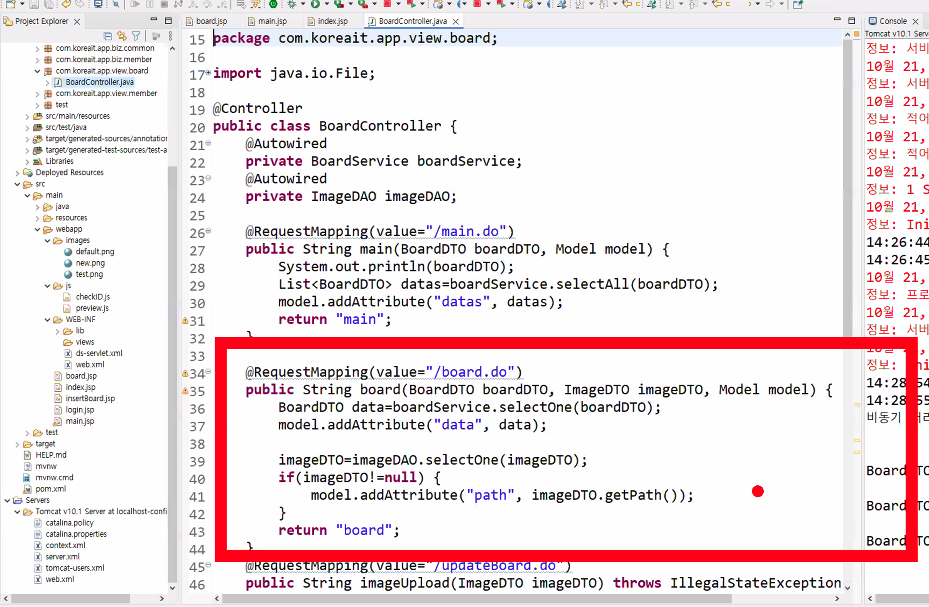This screenshot has height=607, width=929.
Task: Switch to index.jsp editor tab
Action: click(328, 21)
